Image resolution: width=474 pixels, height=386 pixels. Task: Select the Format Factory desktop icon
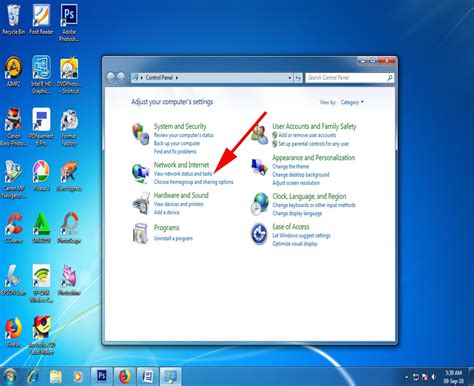point(69,128)
